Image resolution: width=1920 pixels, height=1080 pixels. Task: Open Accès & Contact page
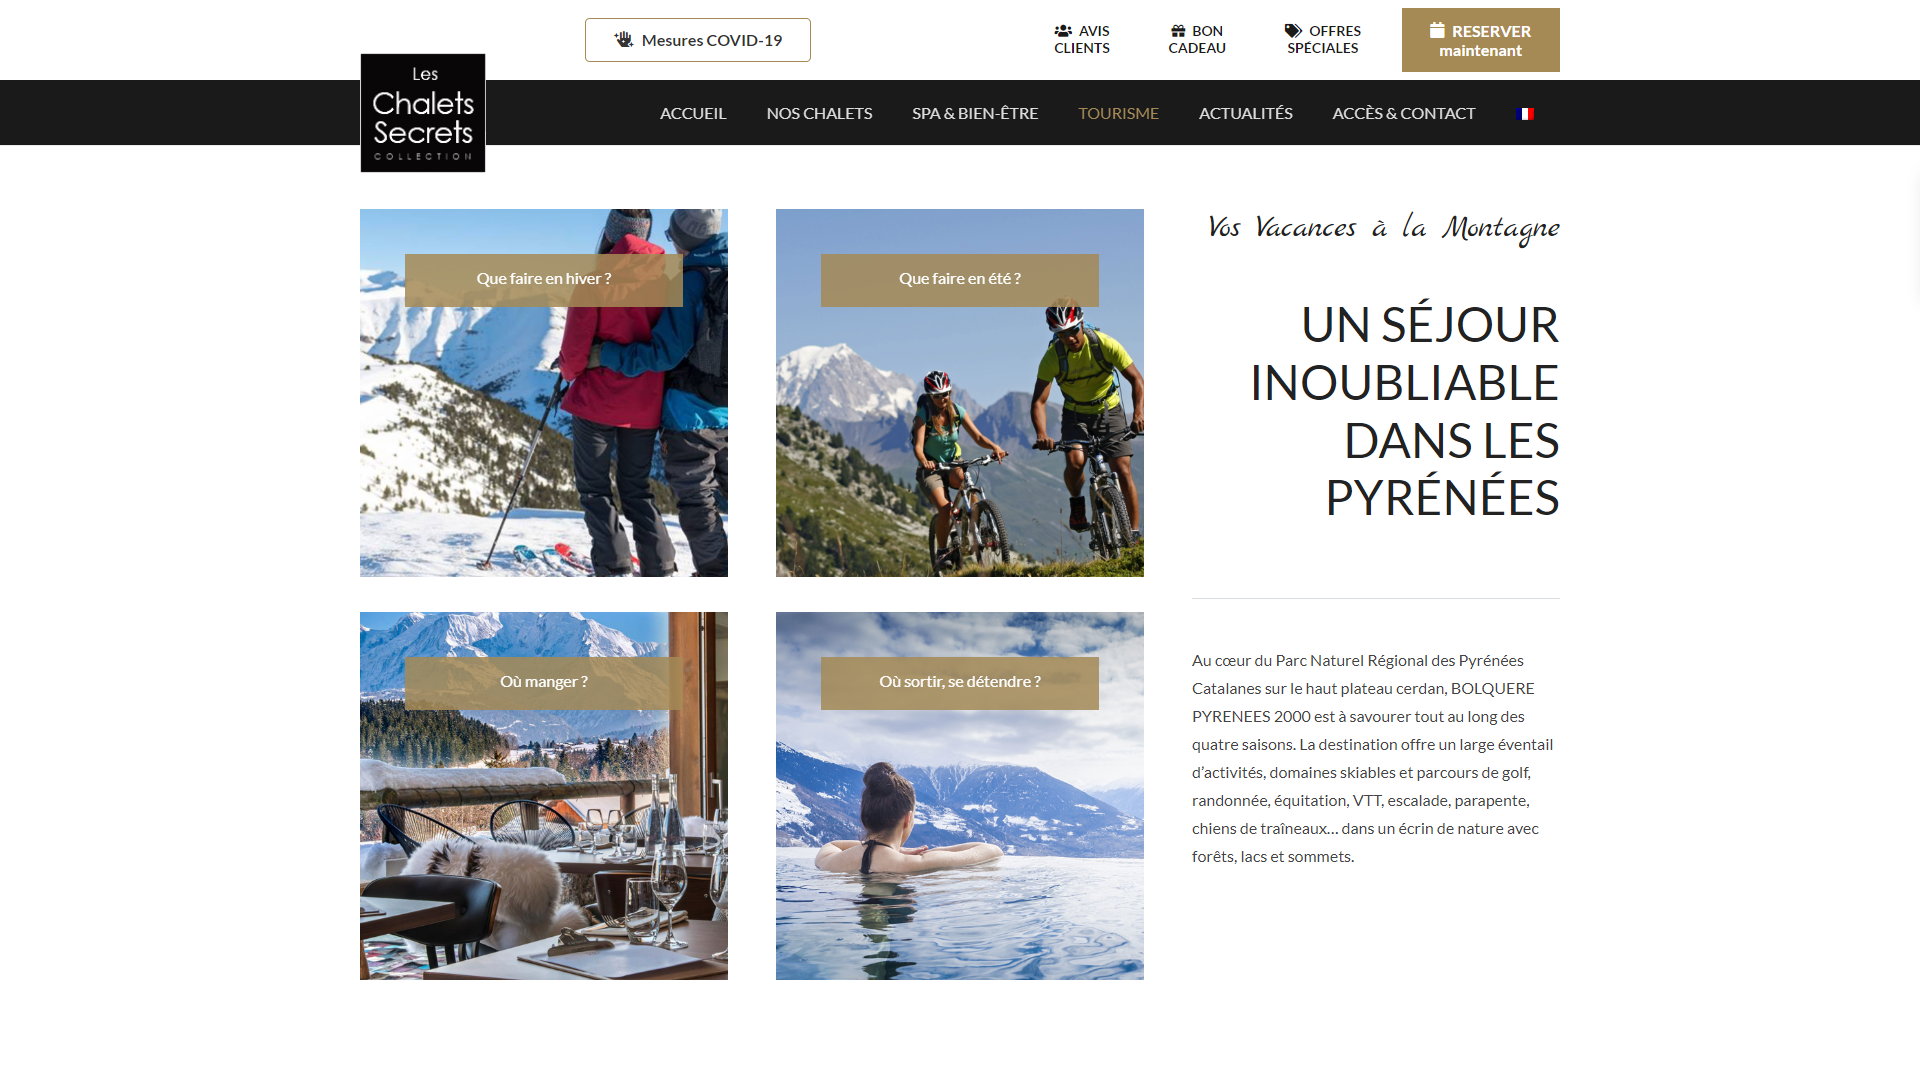1403,113
